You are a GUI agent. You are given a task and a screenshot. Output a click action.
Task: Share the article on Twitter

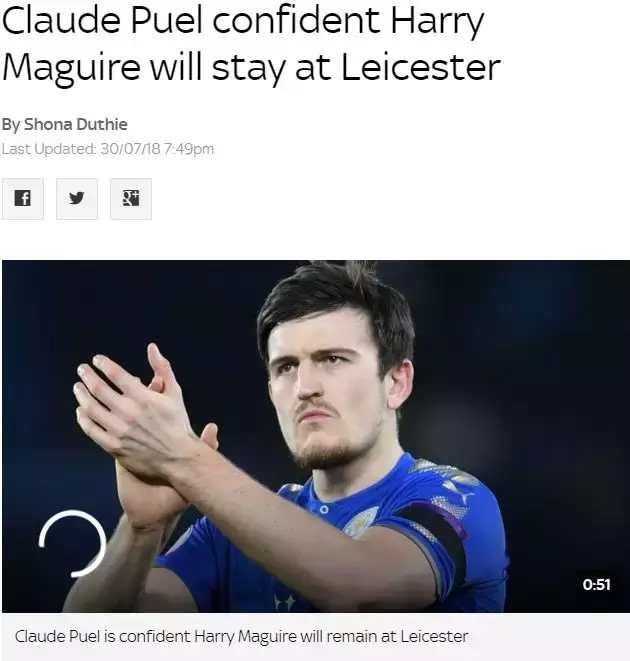tap(77, 199)
